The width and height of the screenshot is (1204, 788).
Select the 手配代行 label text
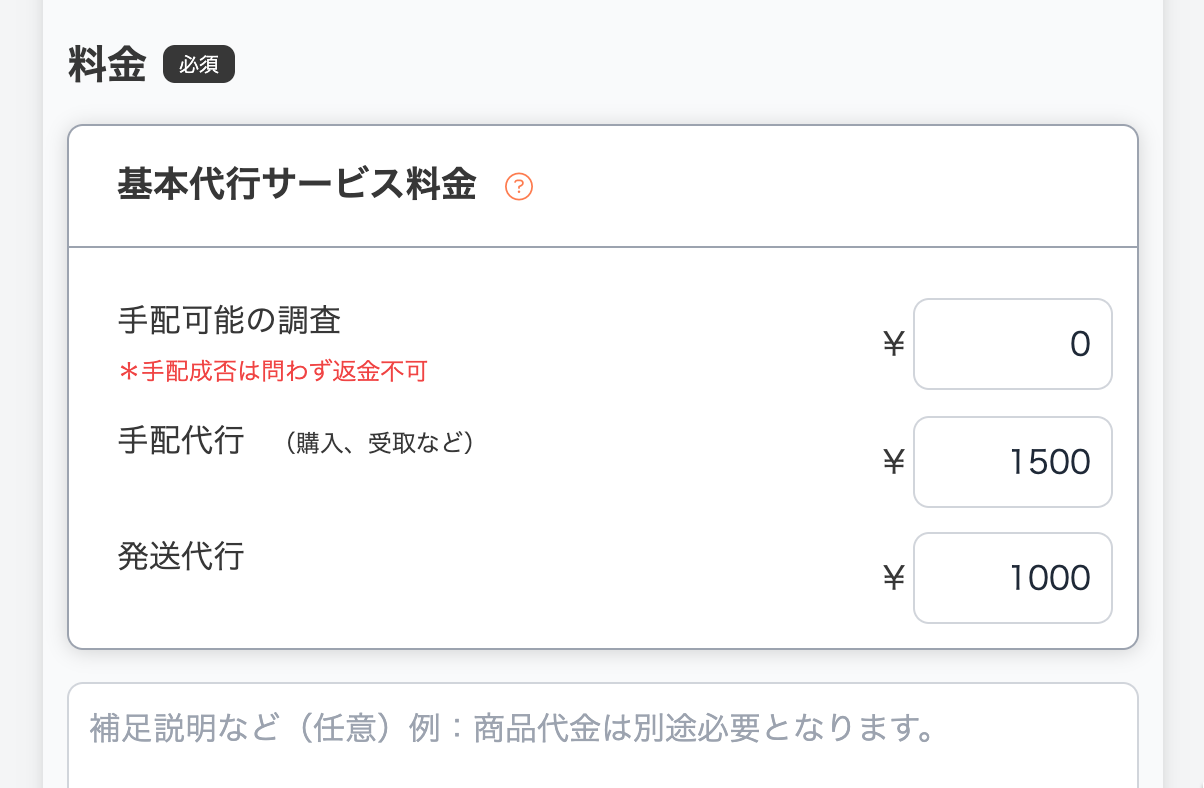coord(180,440)
